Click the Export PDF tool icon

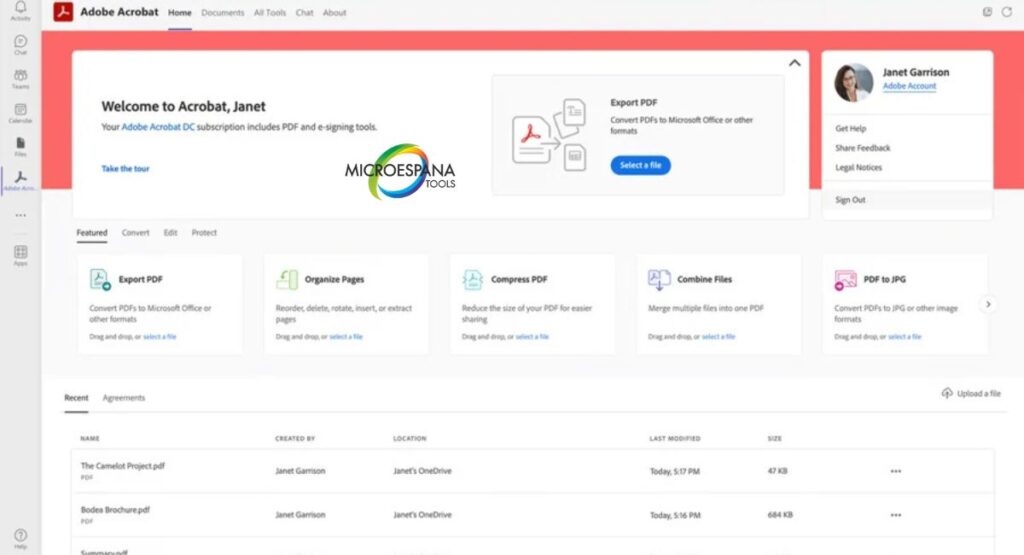100,280
